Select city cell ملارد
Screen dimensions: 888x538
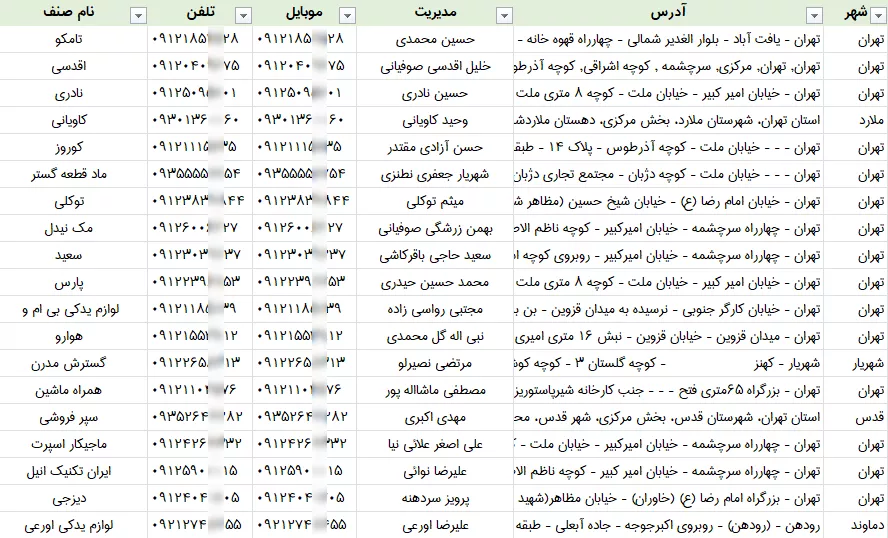click(x=856, y=120)
